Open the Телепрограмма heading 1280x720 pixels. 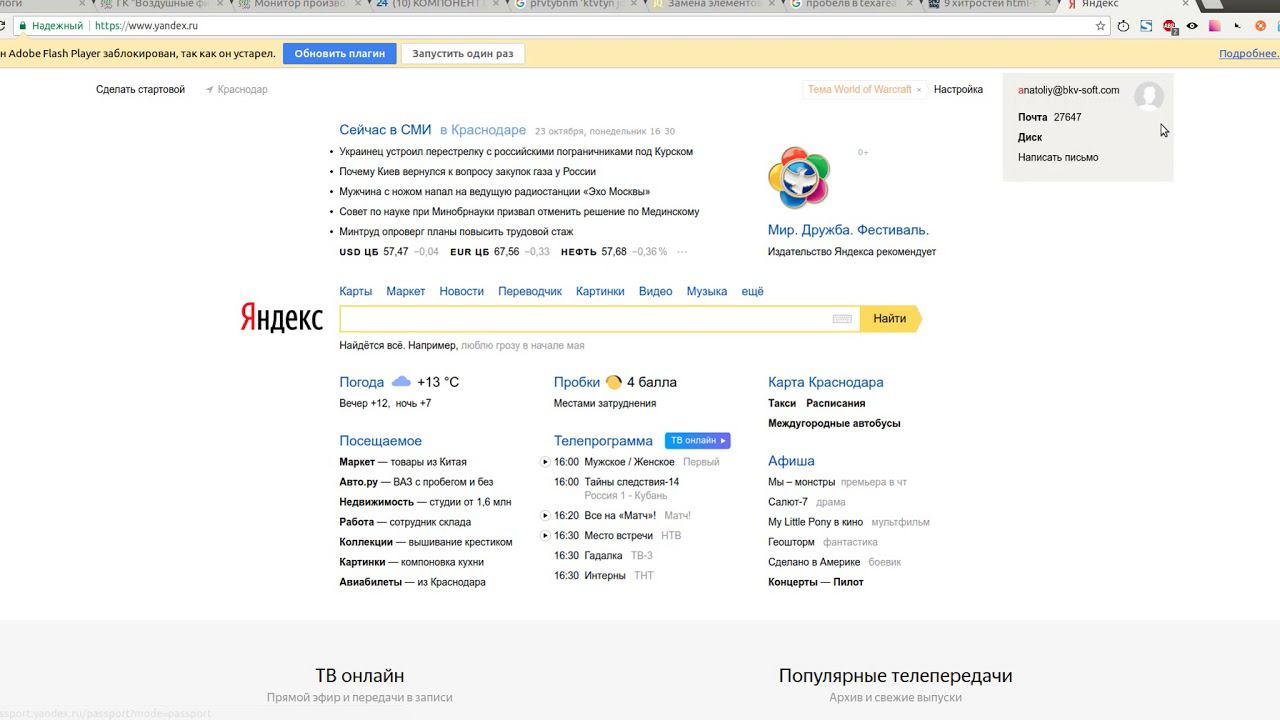603,441
